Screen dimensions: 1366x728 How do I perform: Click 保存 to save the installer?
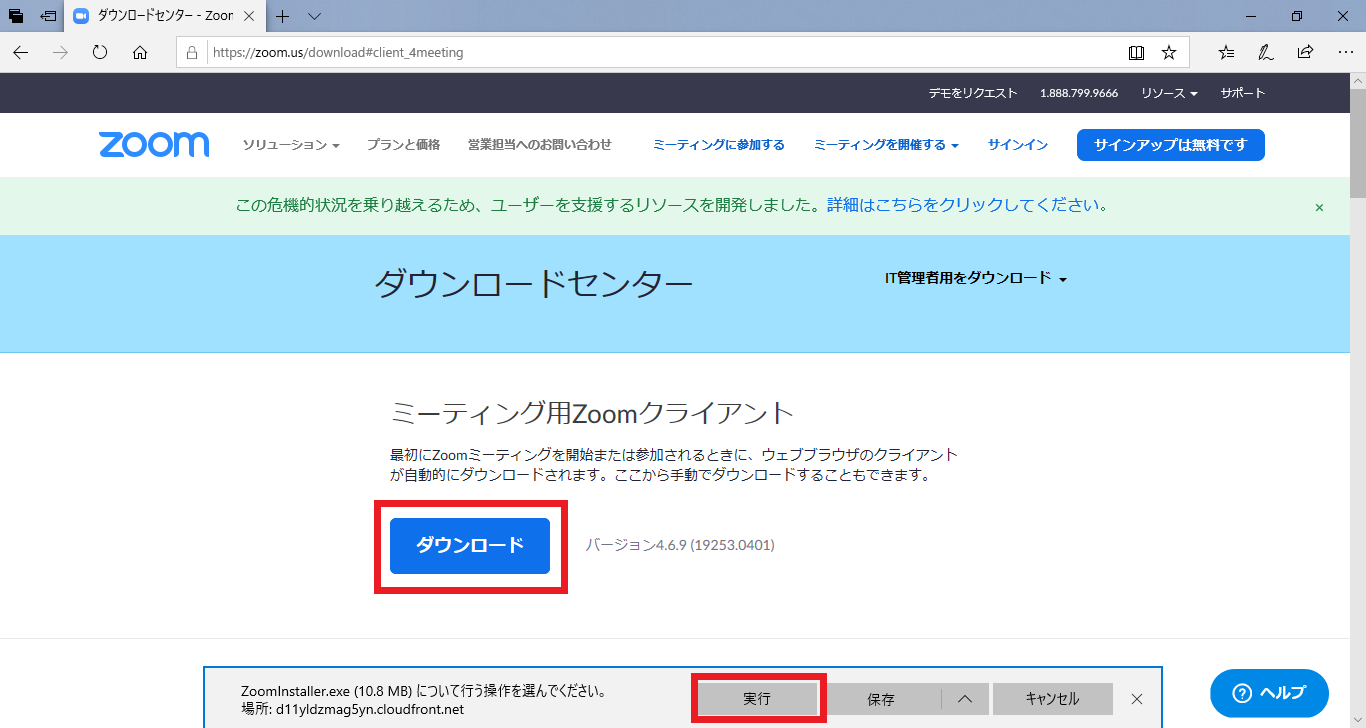[x=882, y=699]
